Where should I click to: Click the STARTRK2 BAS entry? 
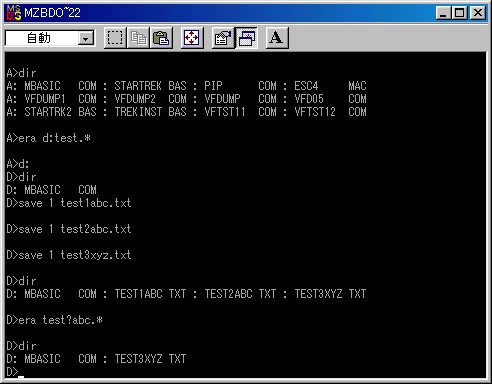coord(60,112)
